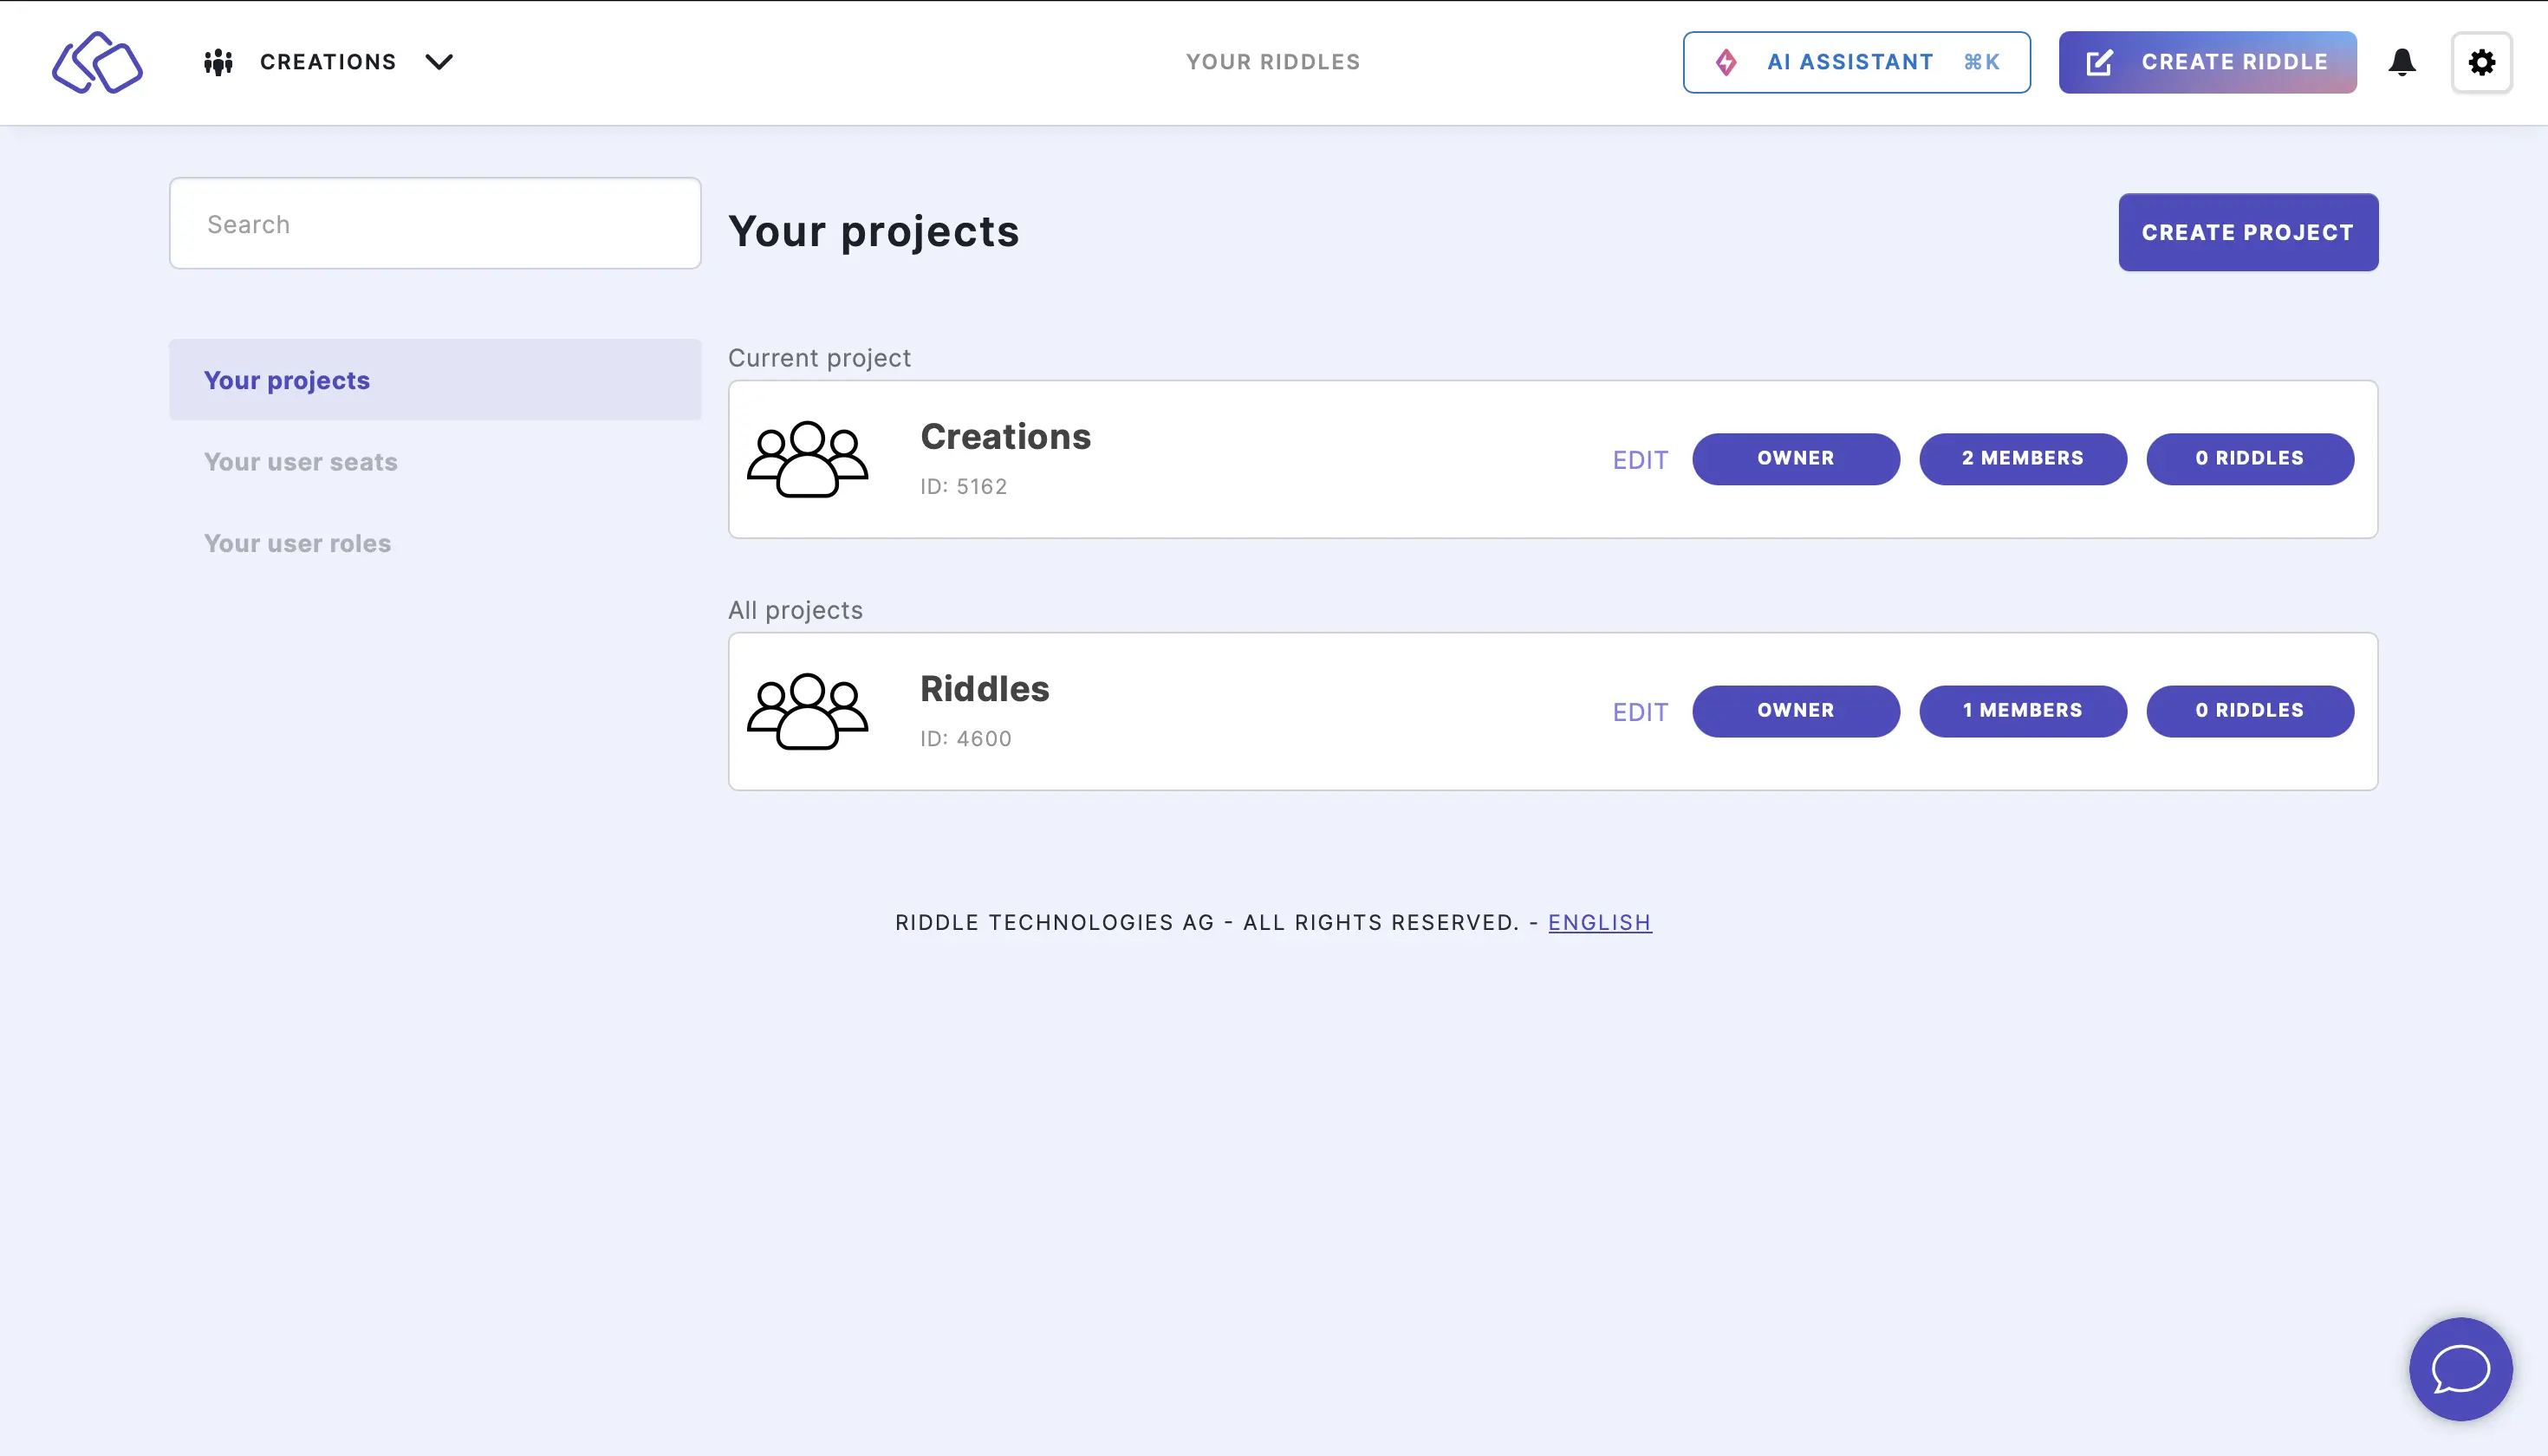Viewport: 2548px width, 1456px height.
Task: Click 2 MEMBERS badge on Creations
Action: coord(2023,458)
